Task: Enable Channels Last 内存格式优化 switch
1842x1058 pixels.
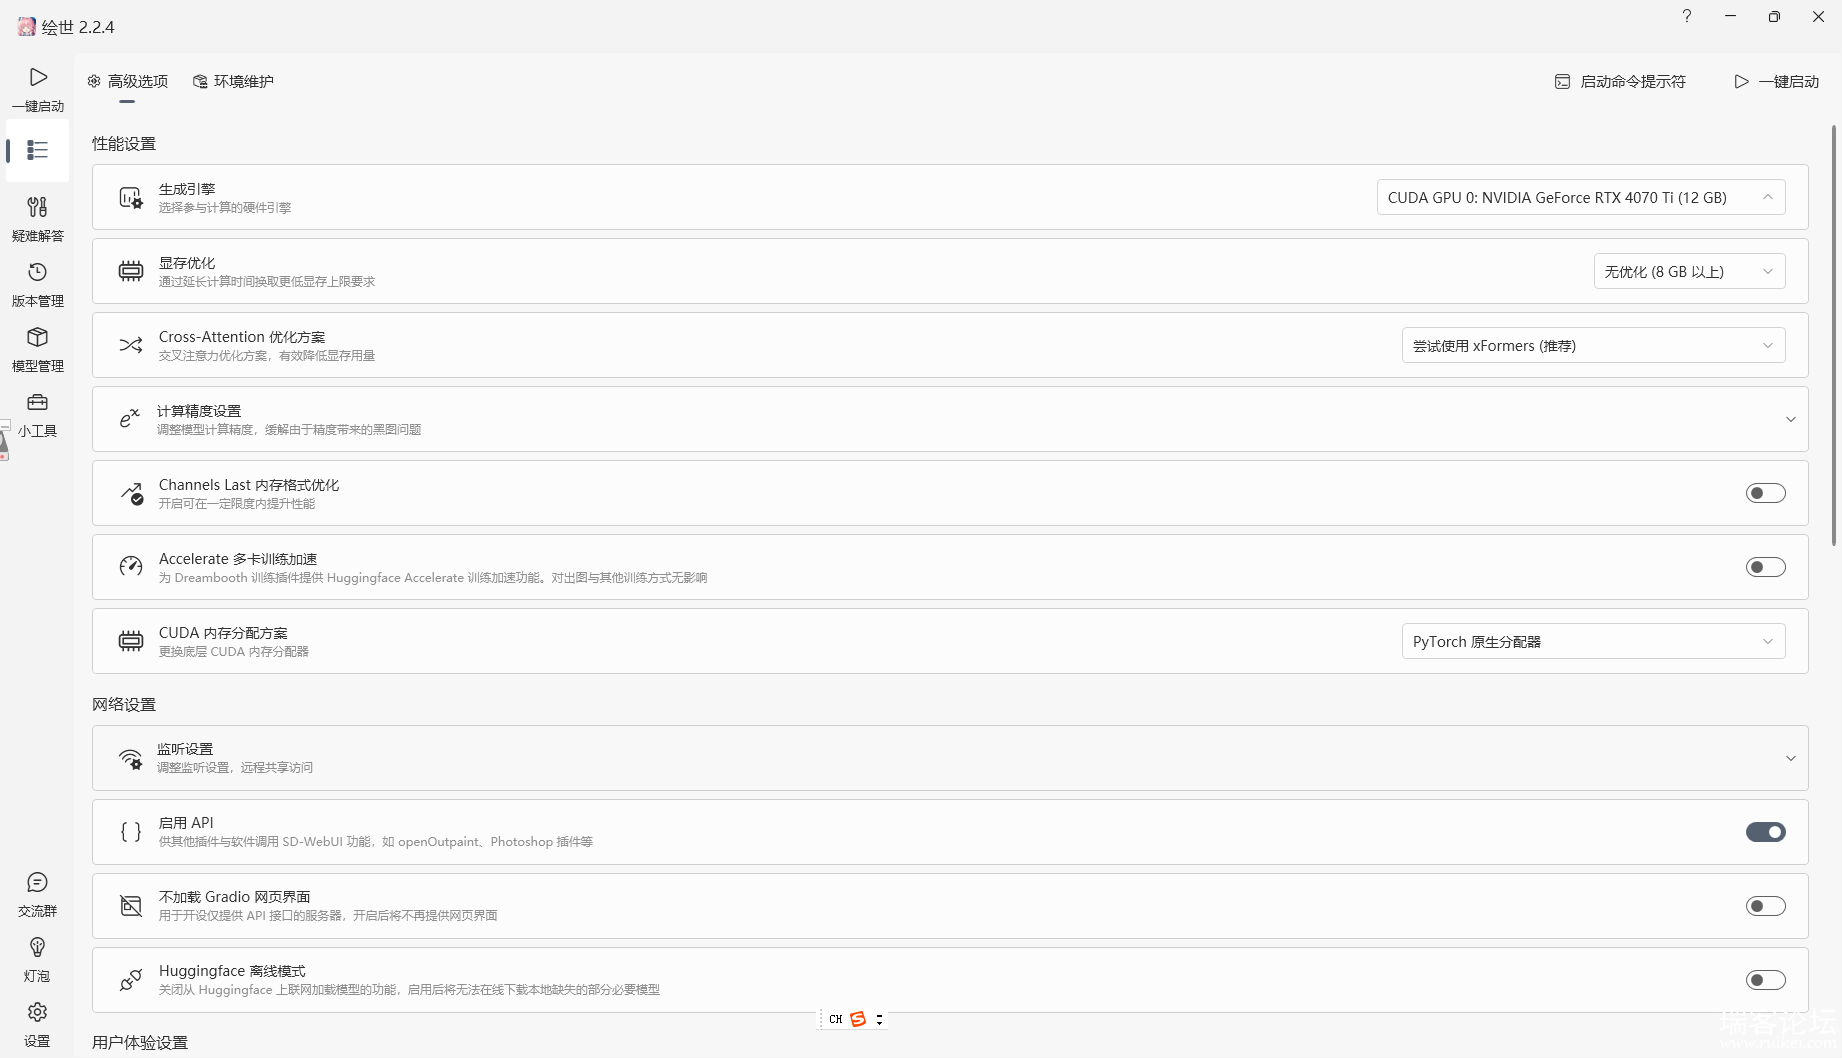Action: tap(1765, 493)
